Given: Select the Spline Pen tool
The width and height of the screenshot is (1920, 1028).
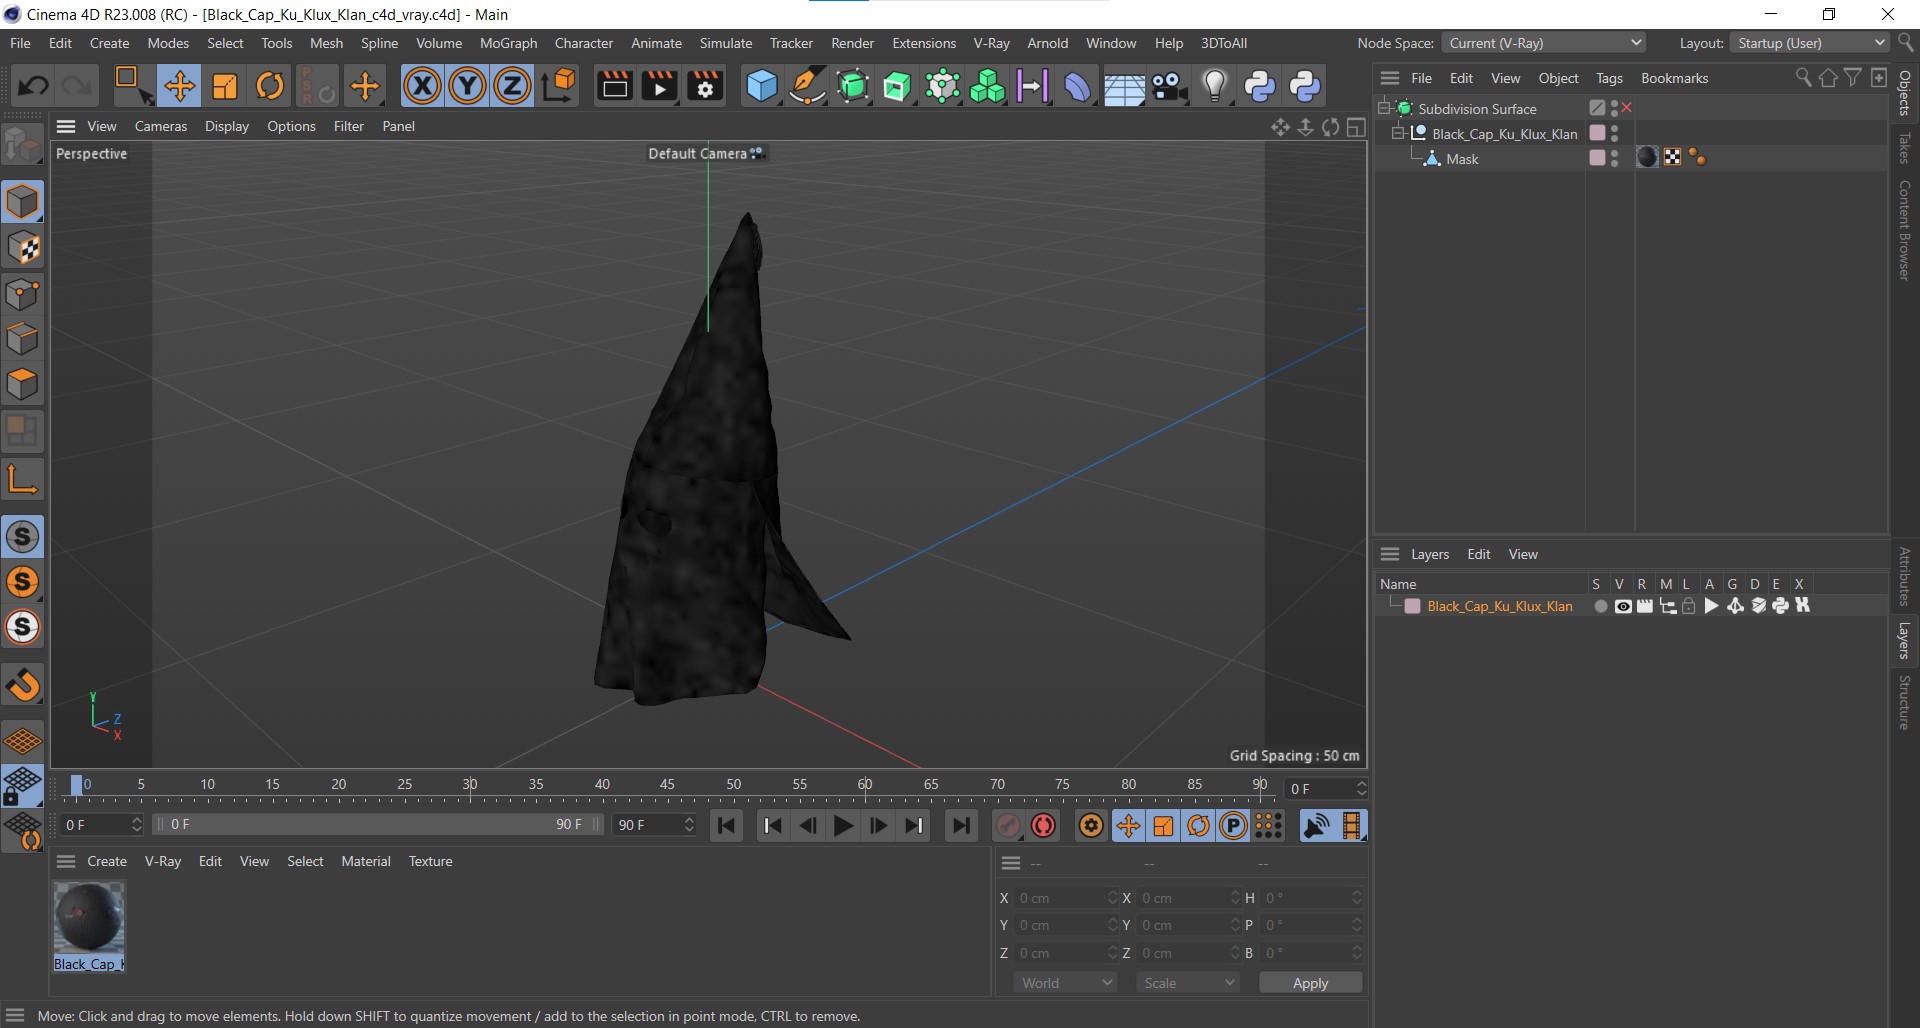Looking at the screenshot, I should (806, 86).
